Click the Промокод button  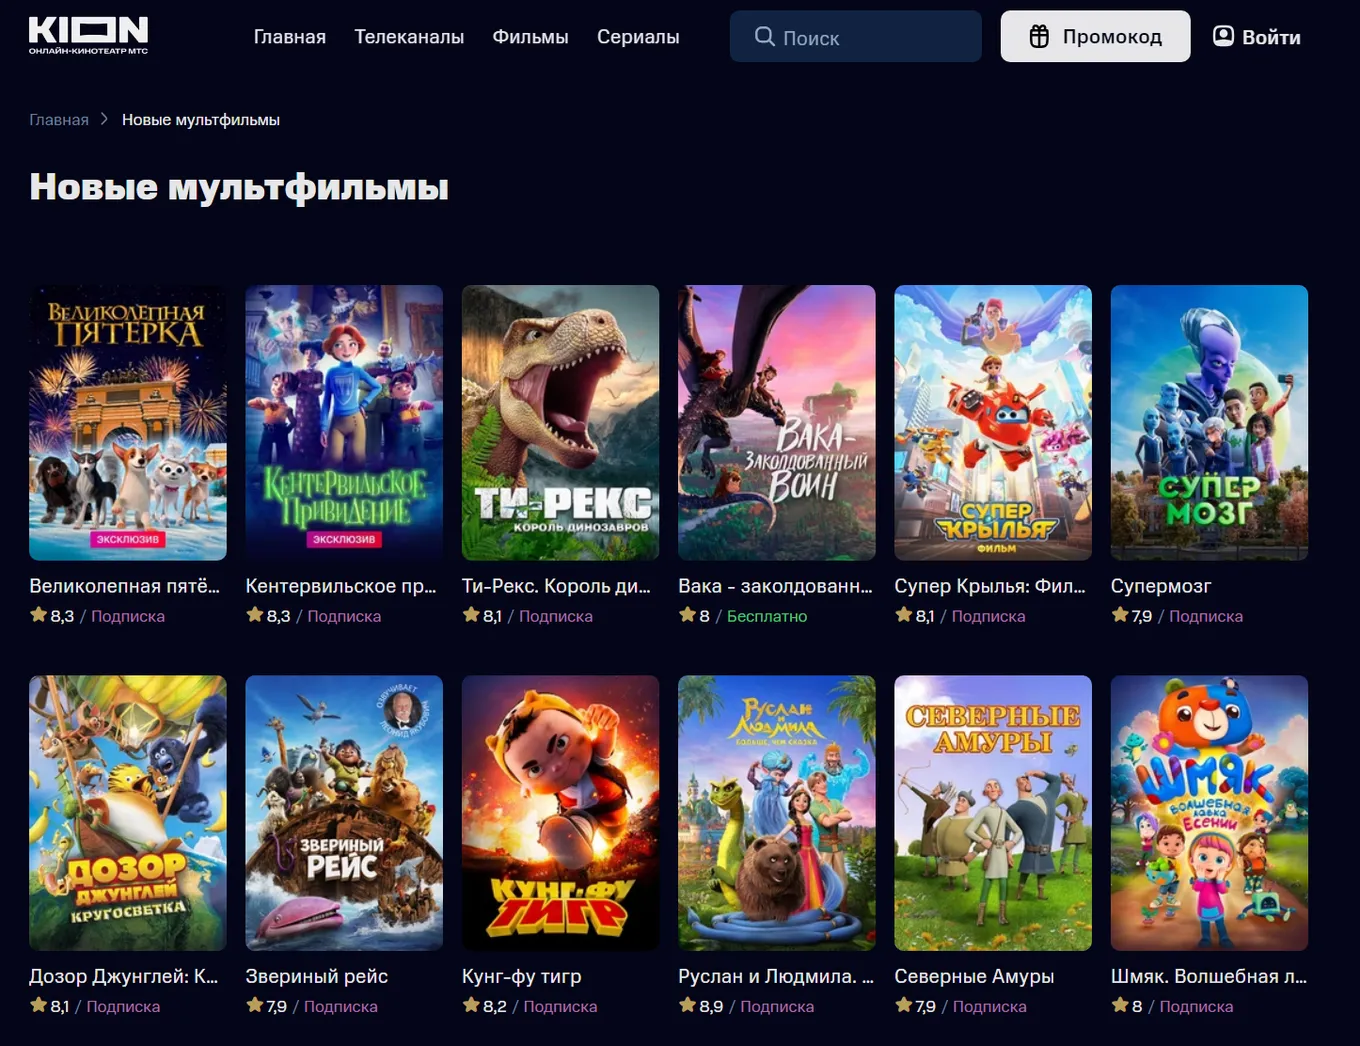point(1095,37)
